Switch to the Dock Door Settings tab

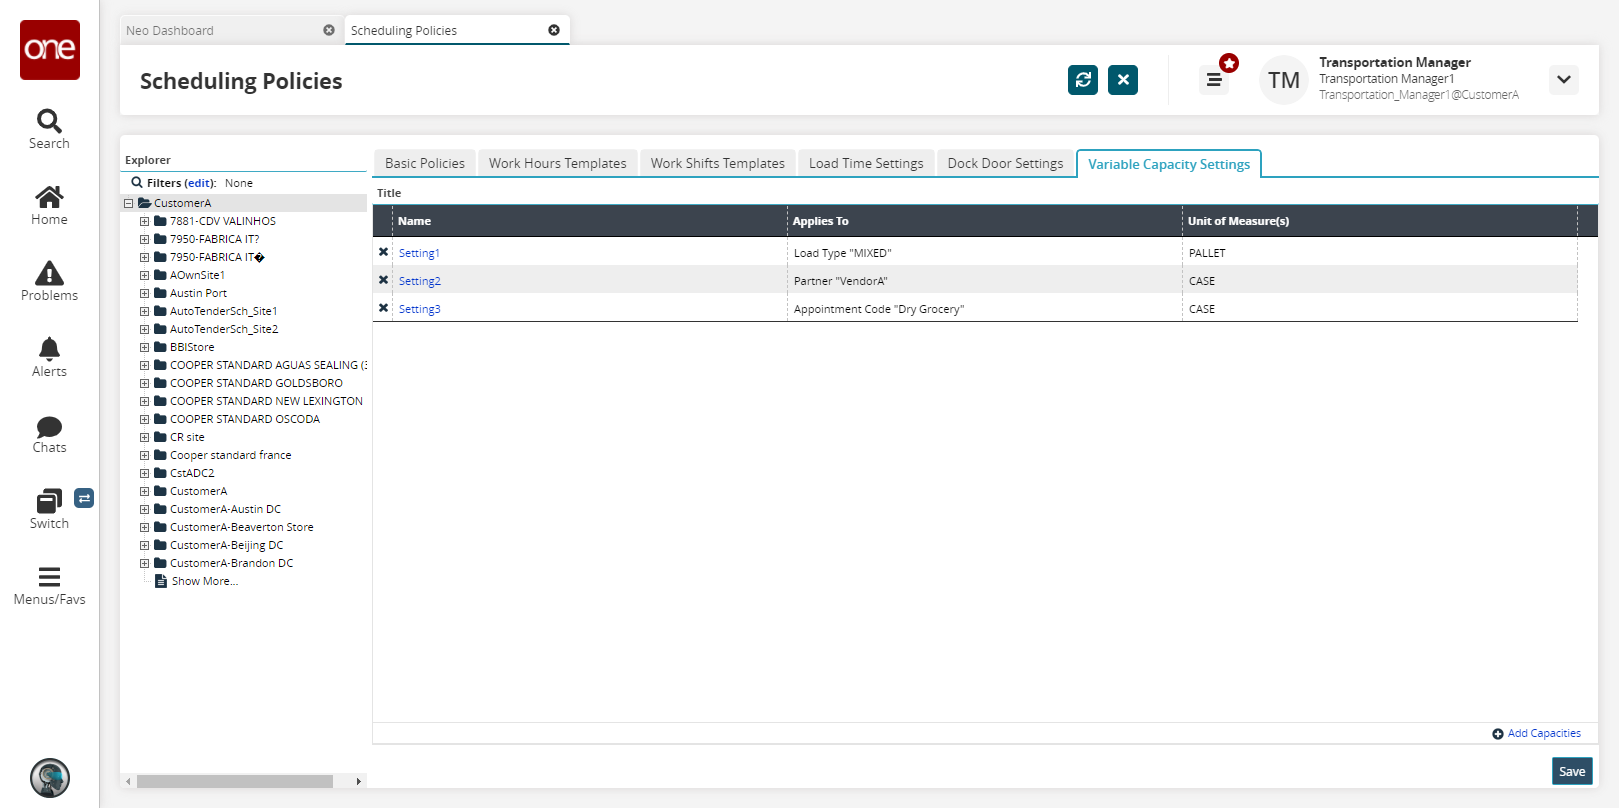pyautogui.click(x=1005, y=163)
